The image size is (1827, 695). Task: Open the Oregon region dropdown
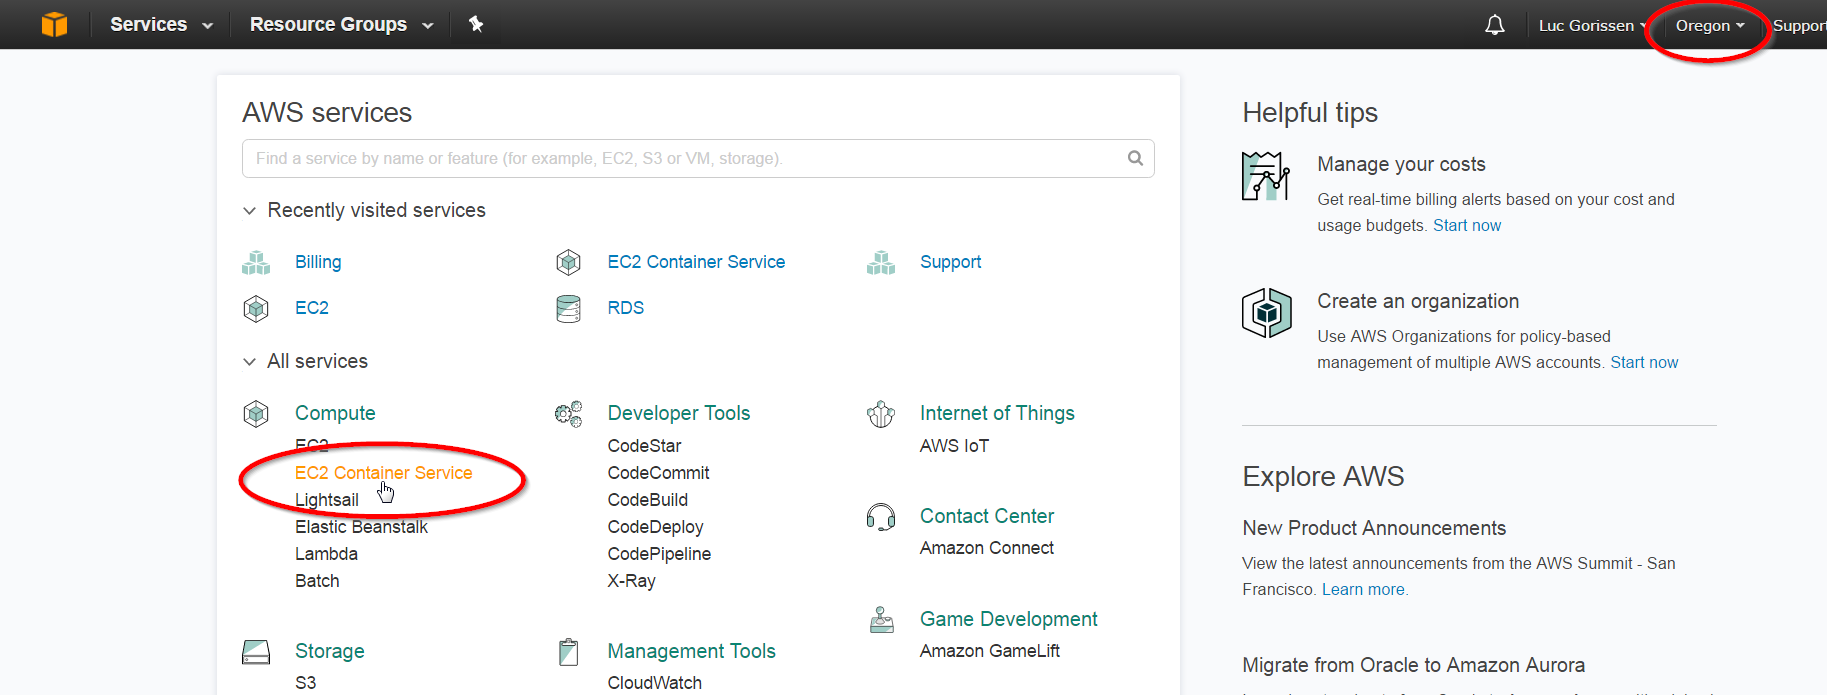pos(1709,26)
